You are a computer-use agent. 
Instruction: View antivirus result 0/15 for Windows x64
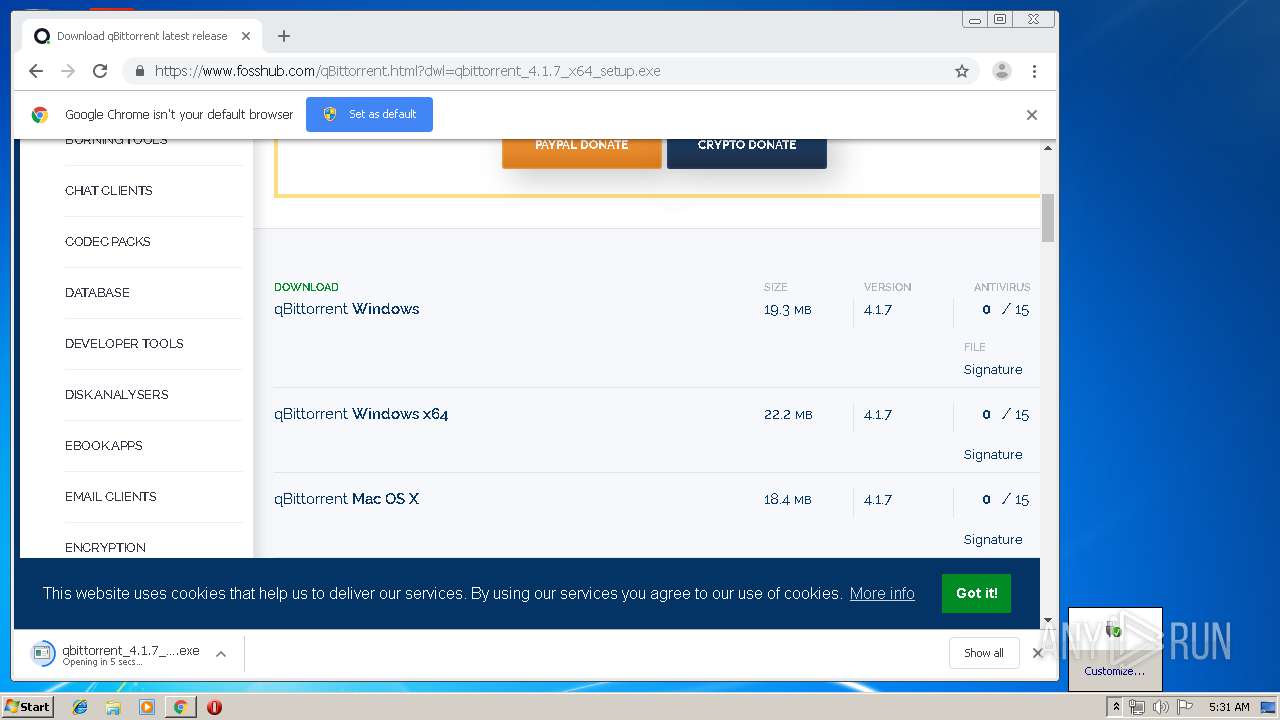click(1005, 415)
